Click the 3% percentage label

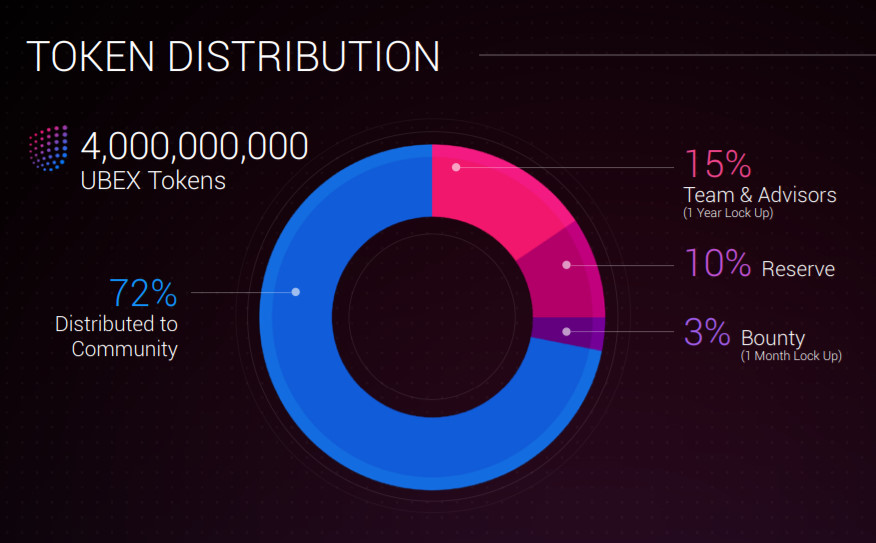[x=707, y=332]
